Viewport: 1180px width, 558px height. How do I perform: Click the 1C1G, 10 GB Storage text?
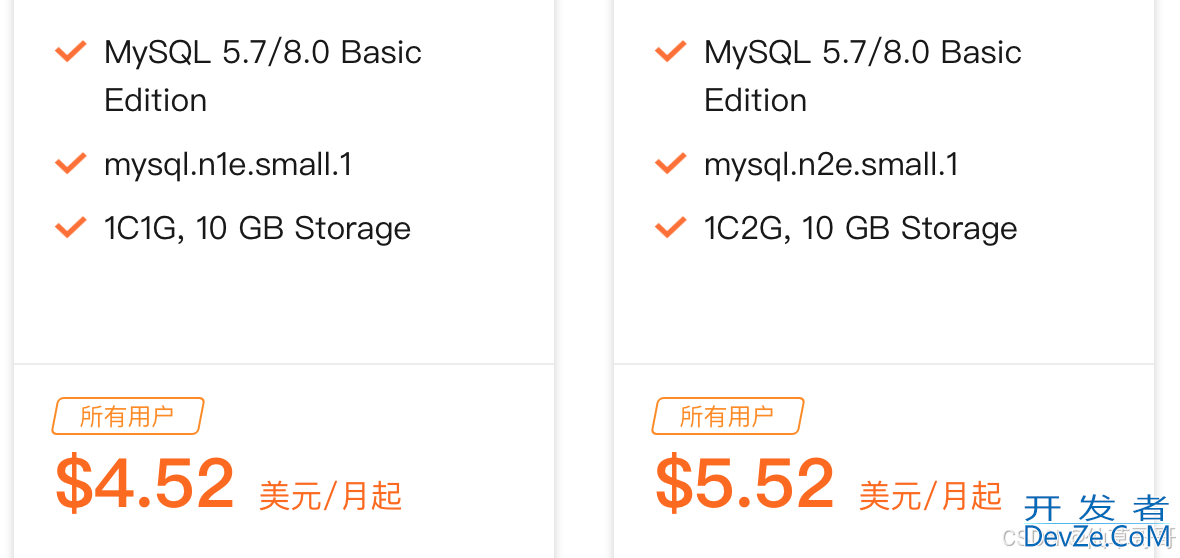click(257, 228)
